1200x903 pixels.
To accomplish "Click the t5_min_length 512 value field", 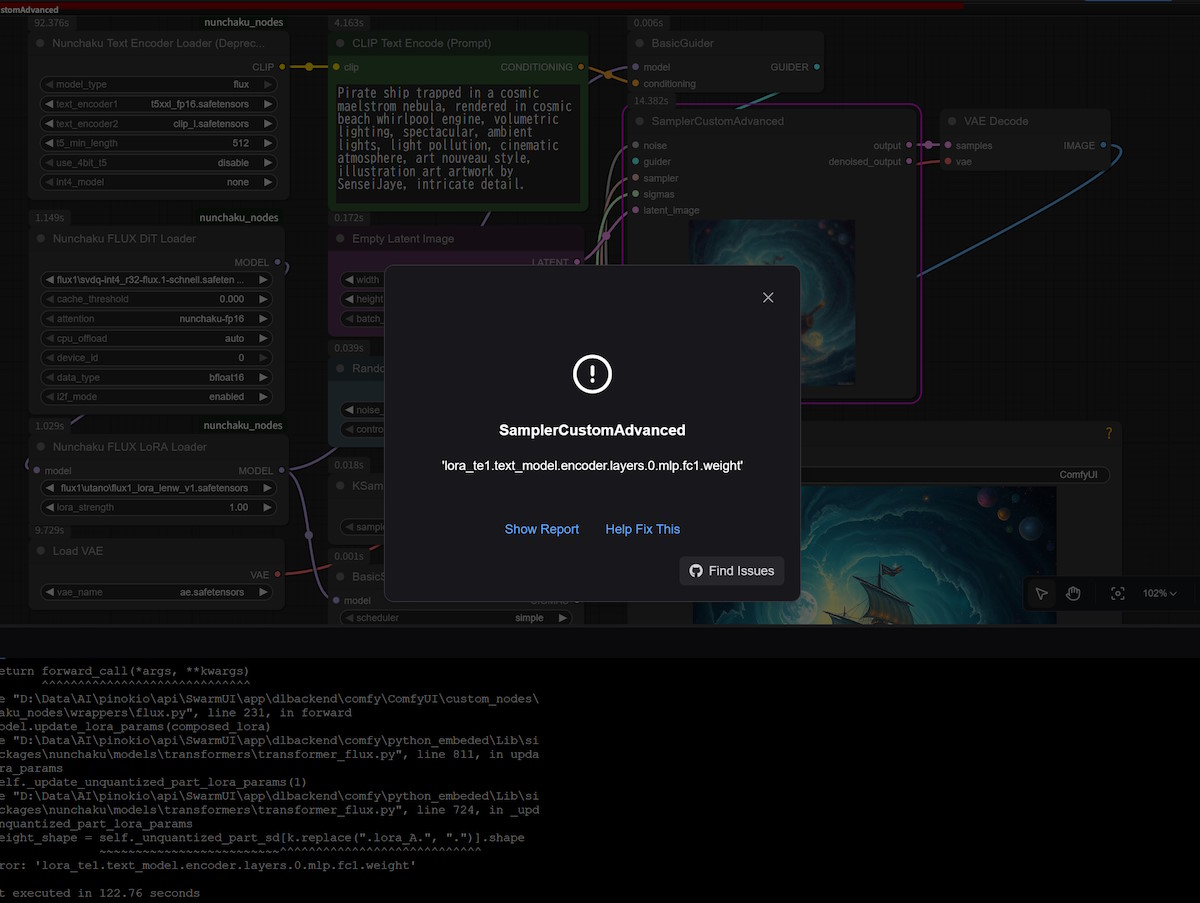I will [159, 143].
